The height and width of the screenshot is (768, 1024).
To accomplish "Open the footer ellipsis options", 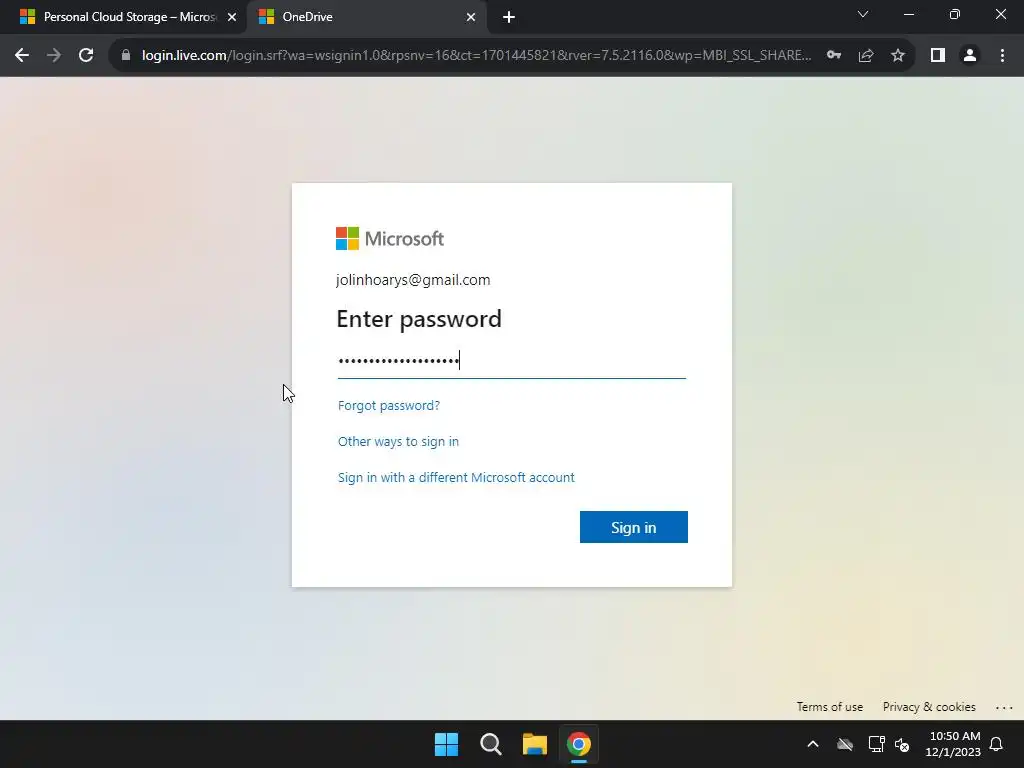I will 1004,707.
